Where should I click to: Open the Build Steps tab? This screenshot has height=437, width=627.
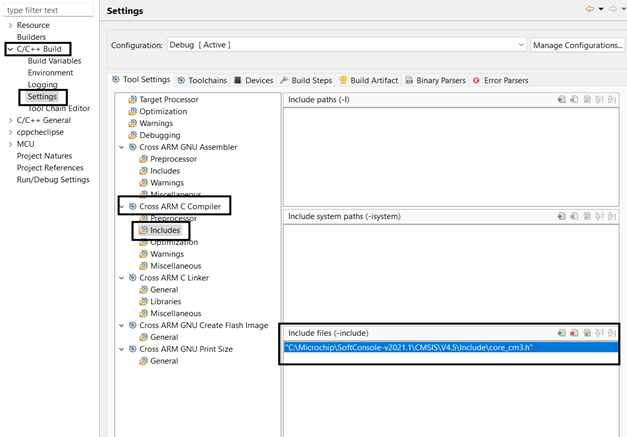click(x=306, y=80)
